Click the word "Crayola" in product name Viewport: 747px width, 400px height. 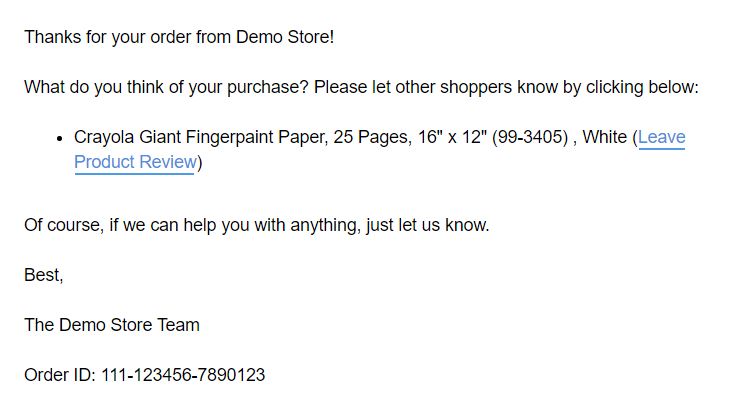[104, 137]
